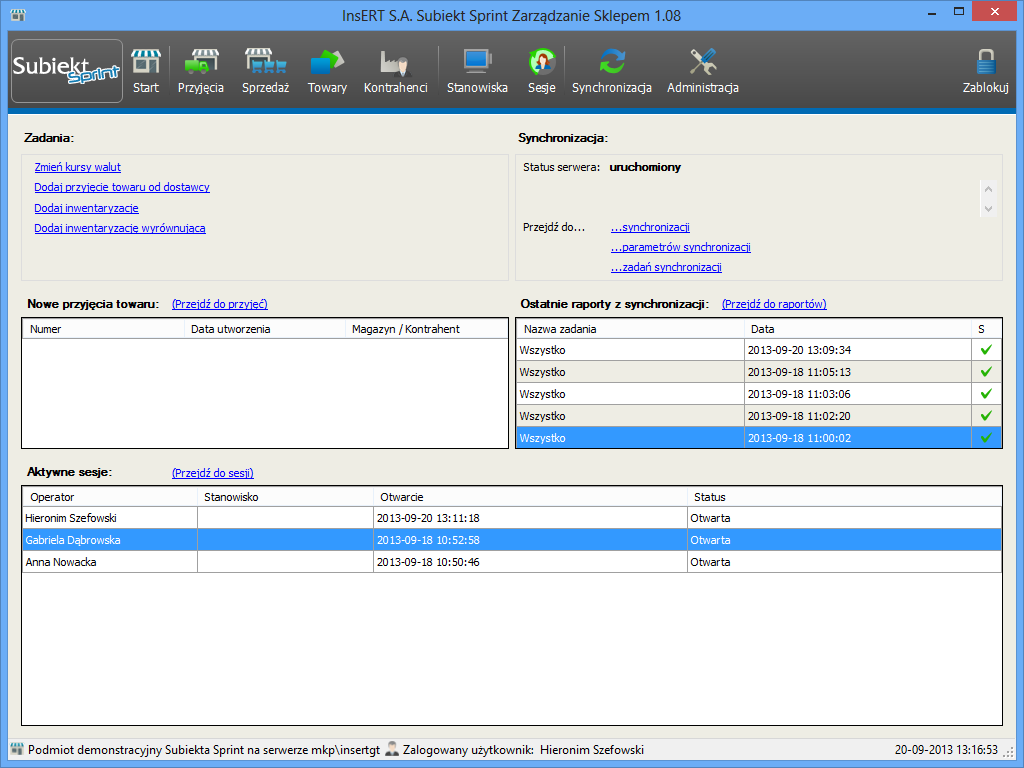The image size is (1024, 768).
Task: Minimize the Subiekt Sprint window
Action: 932,12
